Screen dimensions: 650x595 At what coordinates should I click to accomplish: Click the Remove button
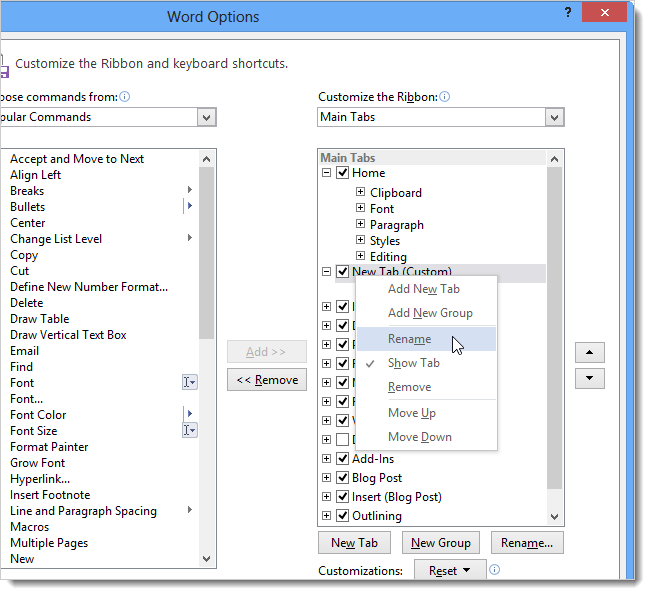point(267,380)
